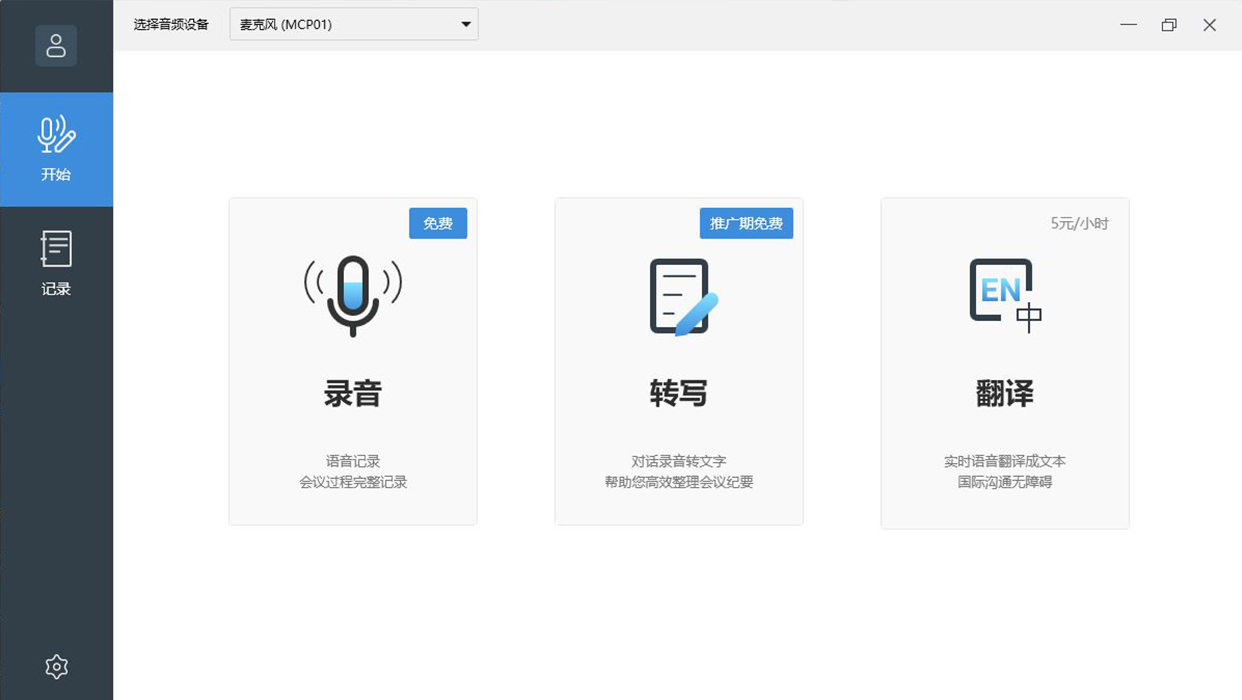Click the 对话录音转文字 text
This screenshot has width=1242, height=700.
point(679,461)
